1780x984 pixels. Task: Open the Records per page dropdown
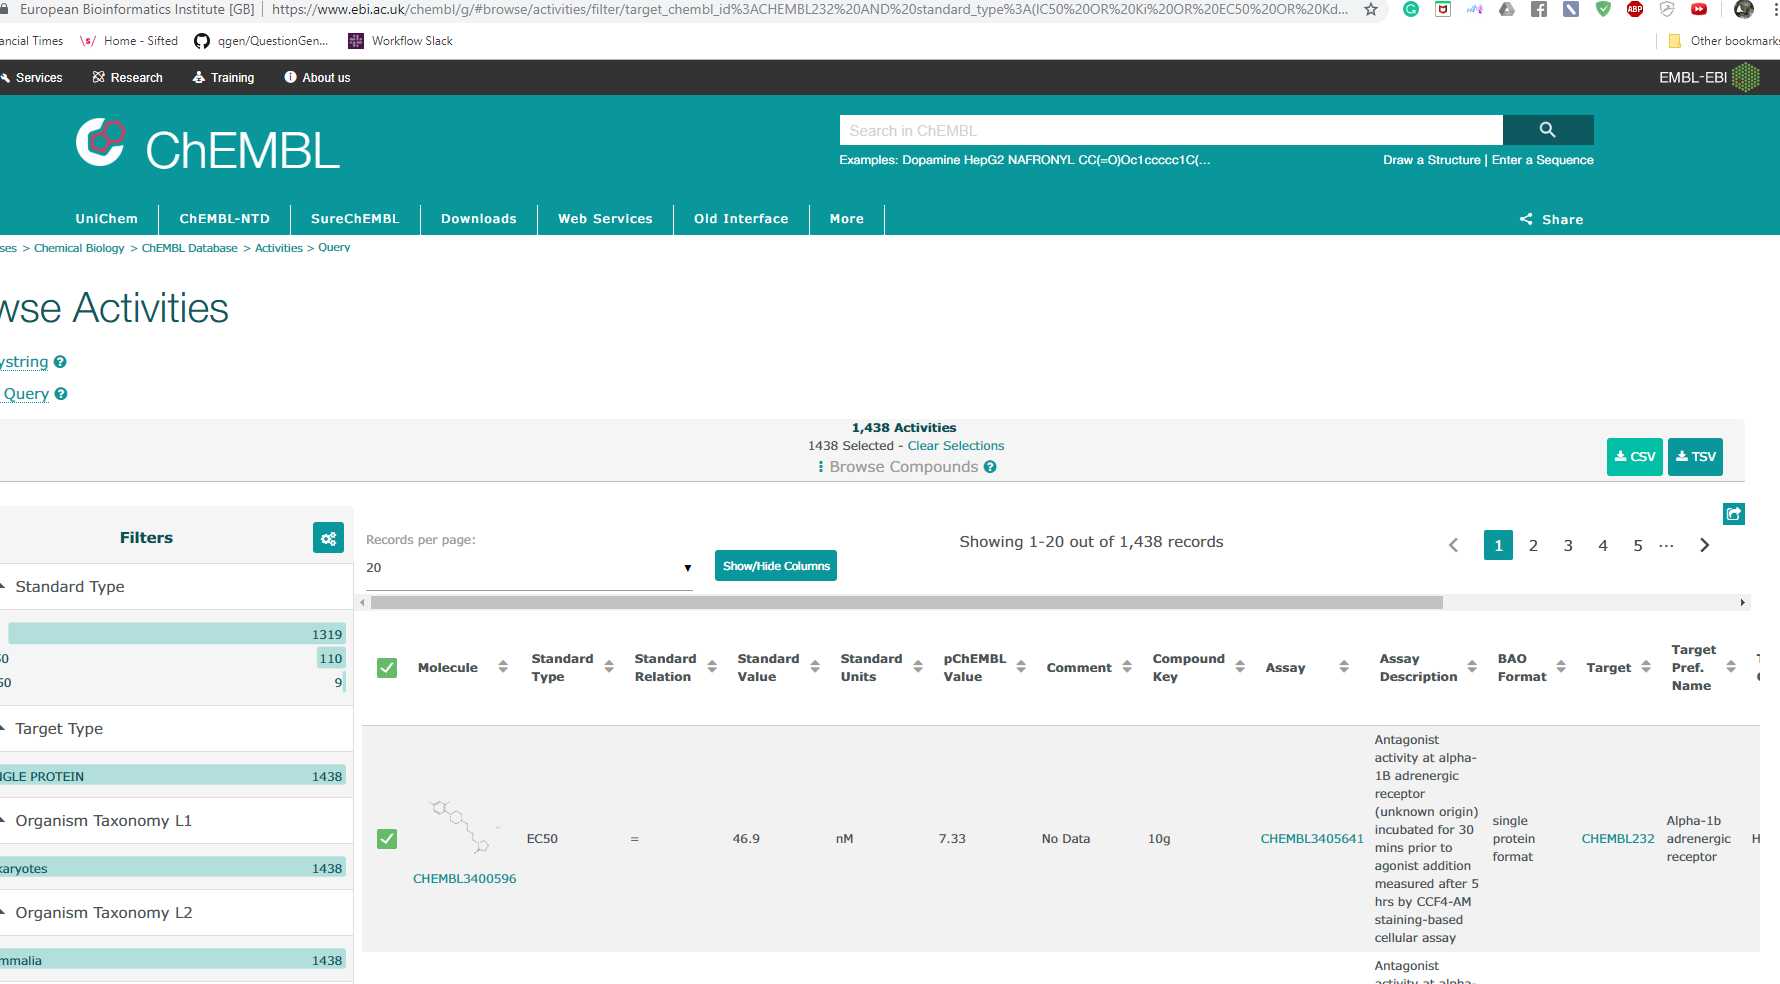point(529,568)
